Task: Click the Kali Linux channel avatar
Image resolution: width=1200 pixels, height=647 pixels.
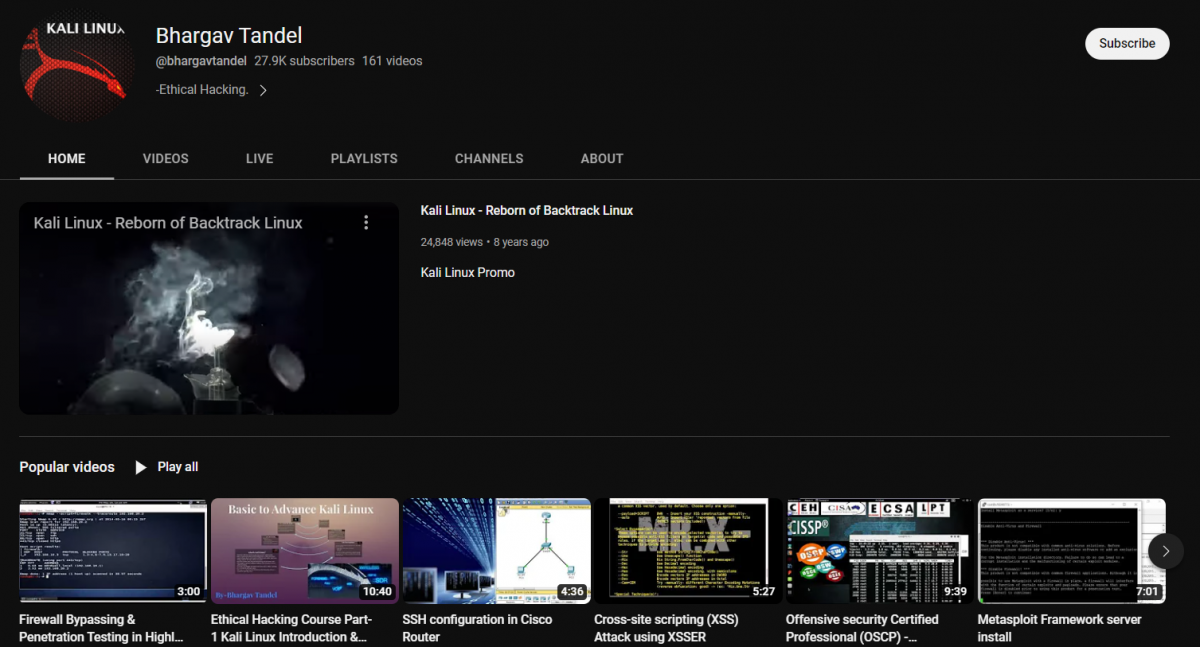Action: 77,66
